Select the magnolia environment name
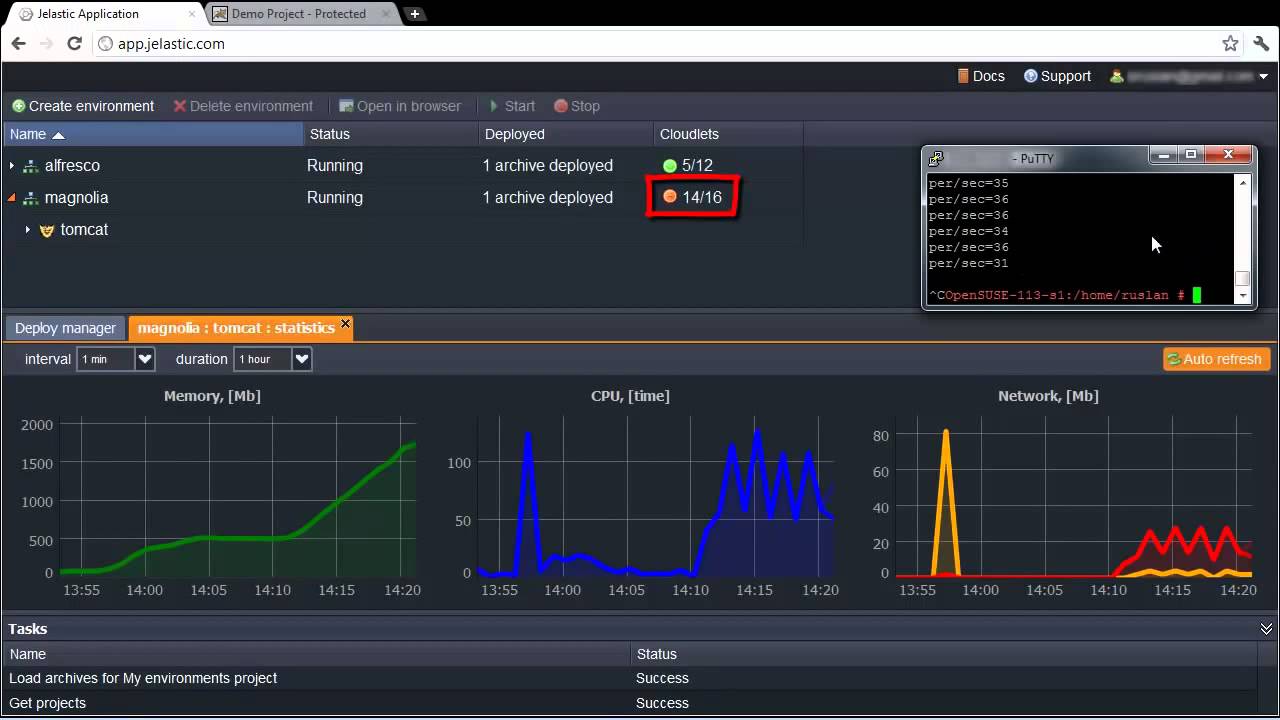 76,198
